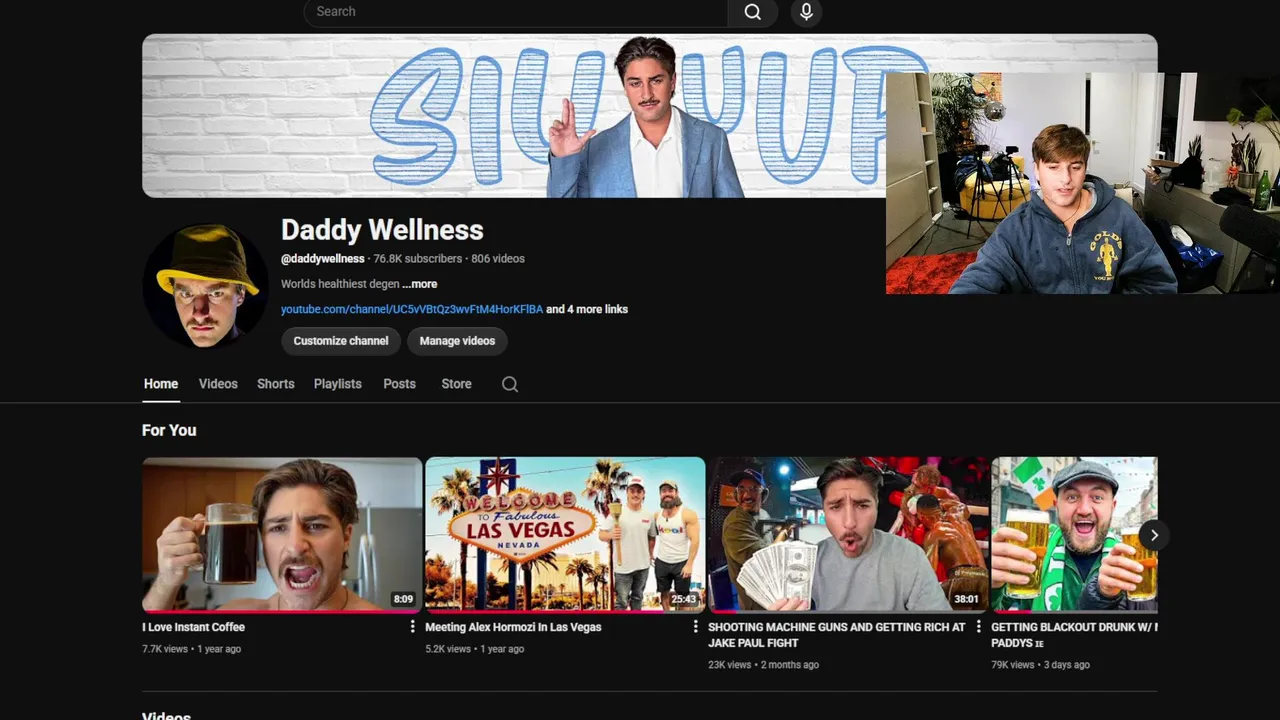The height and width of the screenshot is (720, 1280).
Task: Switch to the Videos tab
Action: coord(218,384)
